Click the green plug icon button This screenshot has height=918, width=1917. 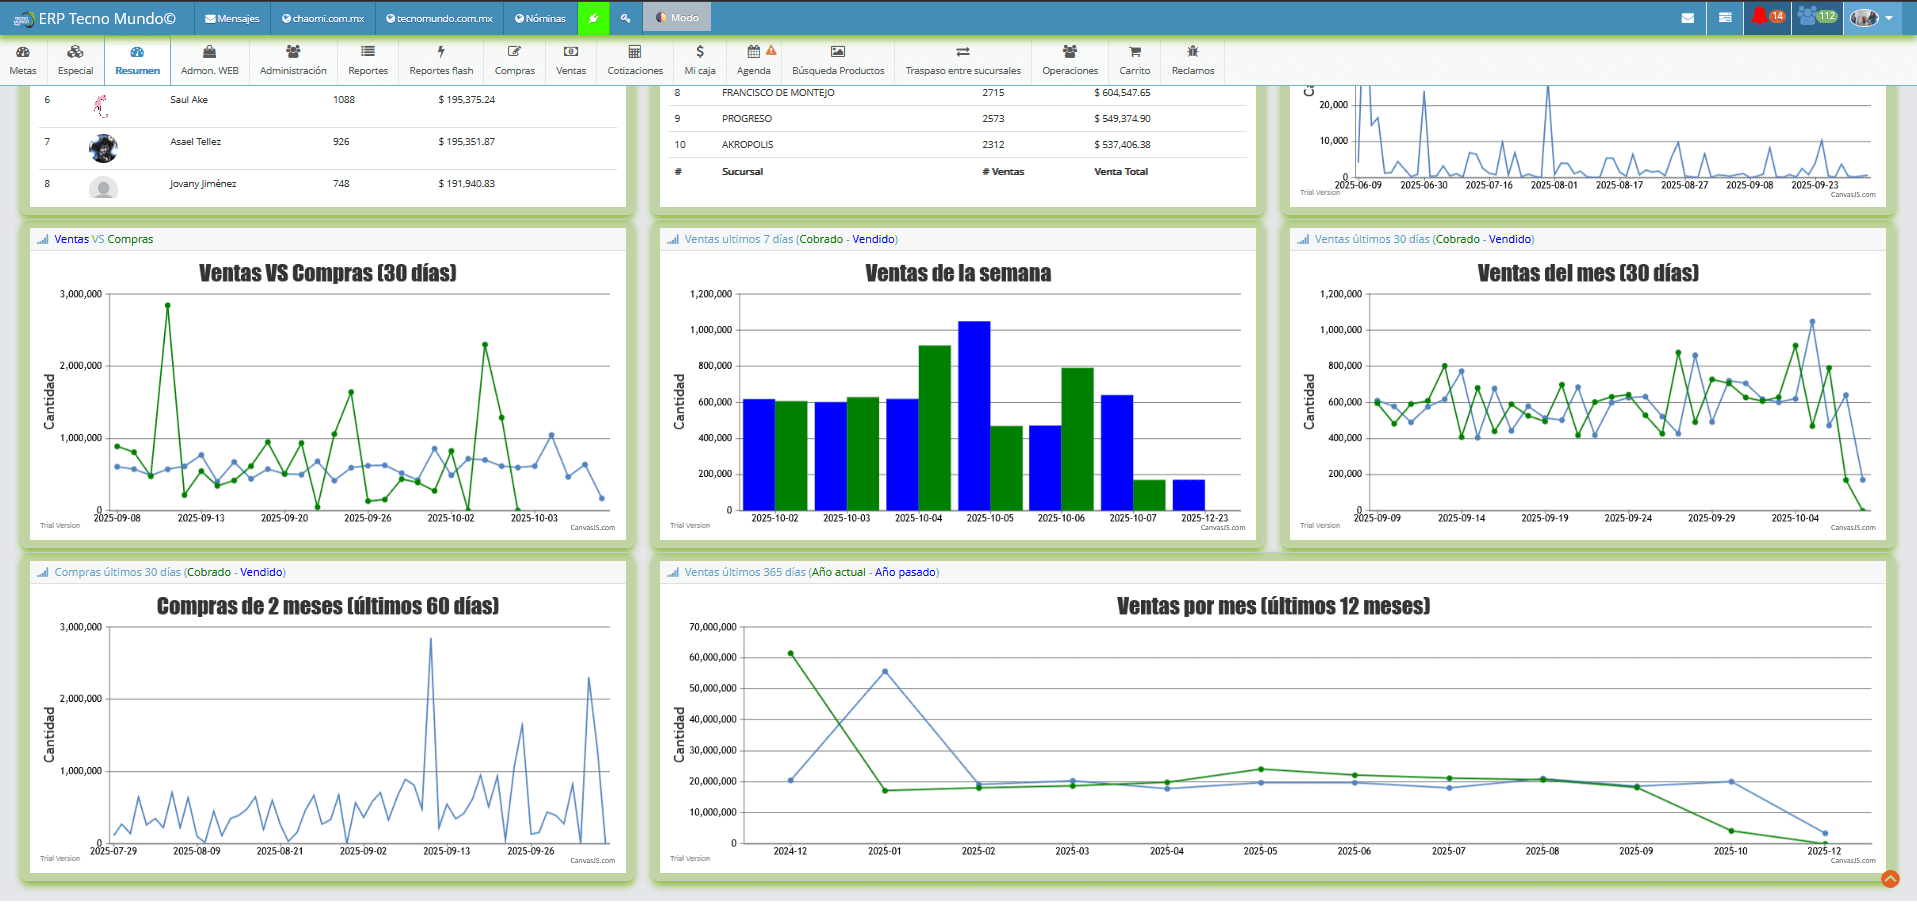[x=593, y=18]
